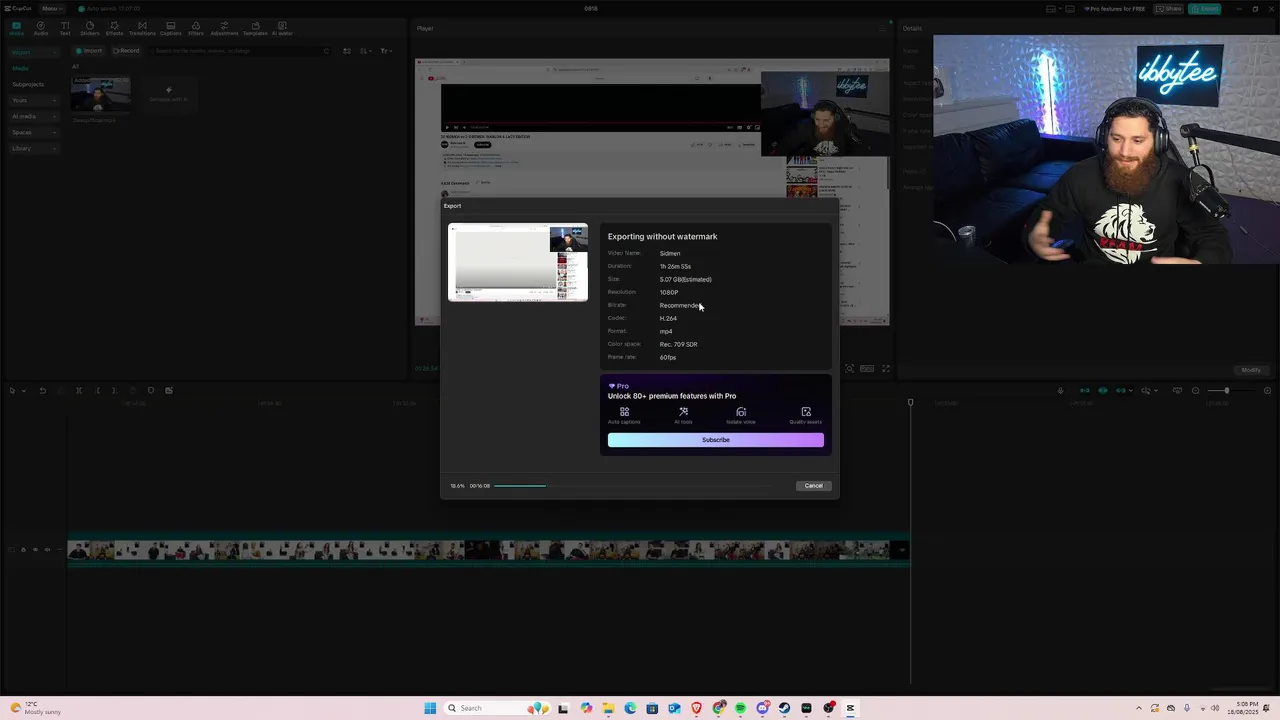Click the Modify button in Details panel
The width and height of the screenshot is (1280, 720).
point(1250,370)
